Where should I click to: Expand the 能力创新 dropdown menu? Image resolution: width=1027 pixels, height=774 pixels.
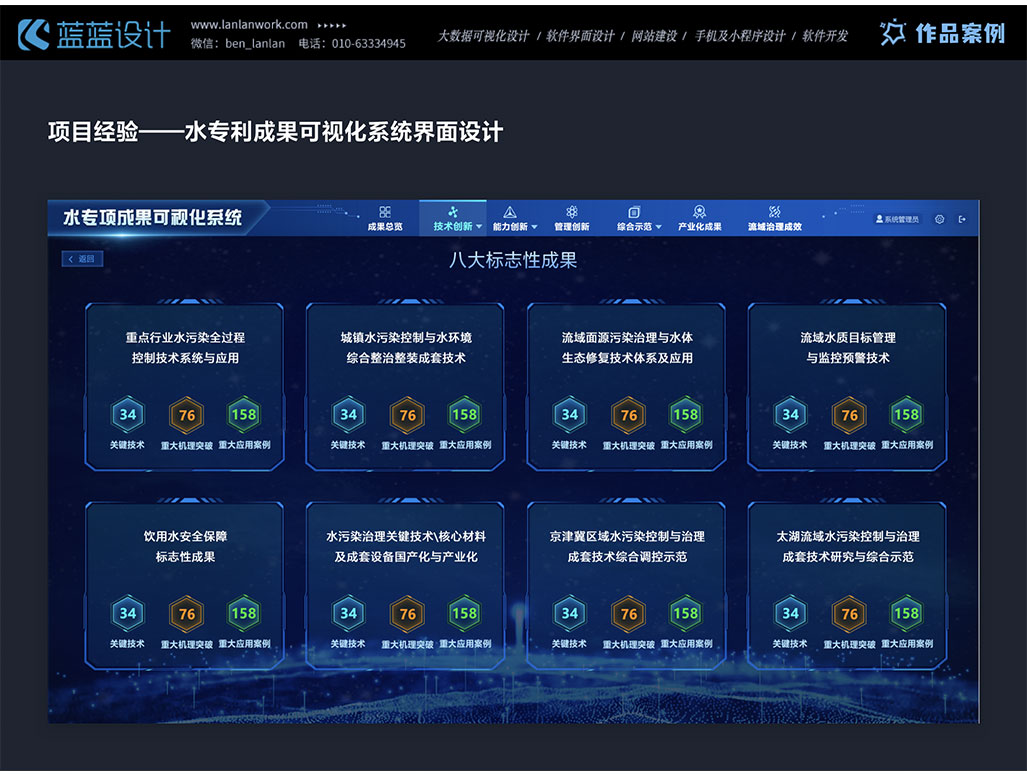(x=534, y=227)
